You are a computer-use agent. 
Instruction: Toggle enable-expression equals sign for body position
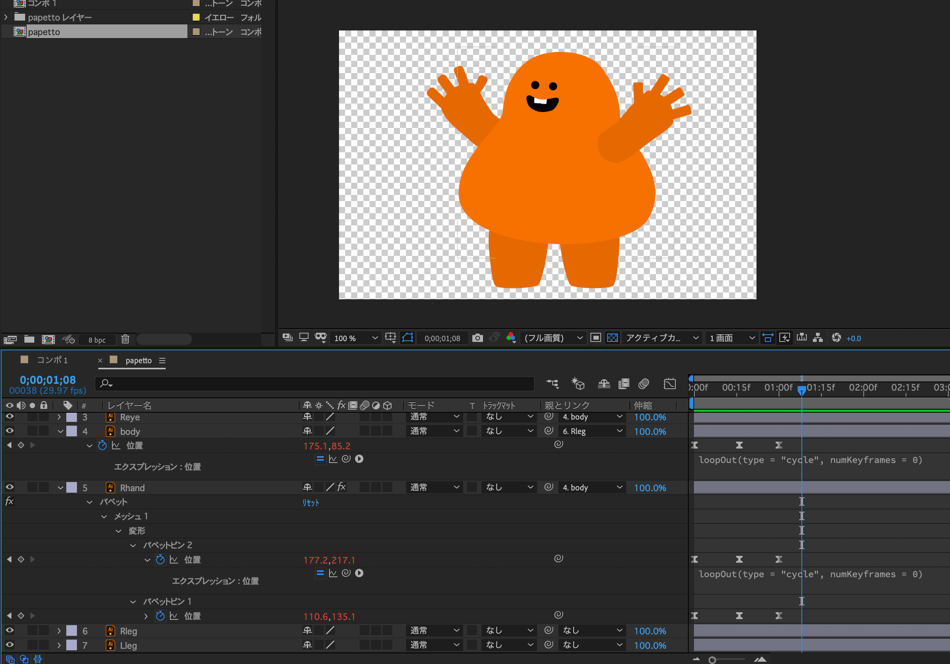click(x=320, y=460)
